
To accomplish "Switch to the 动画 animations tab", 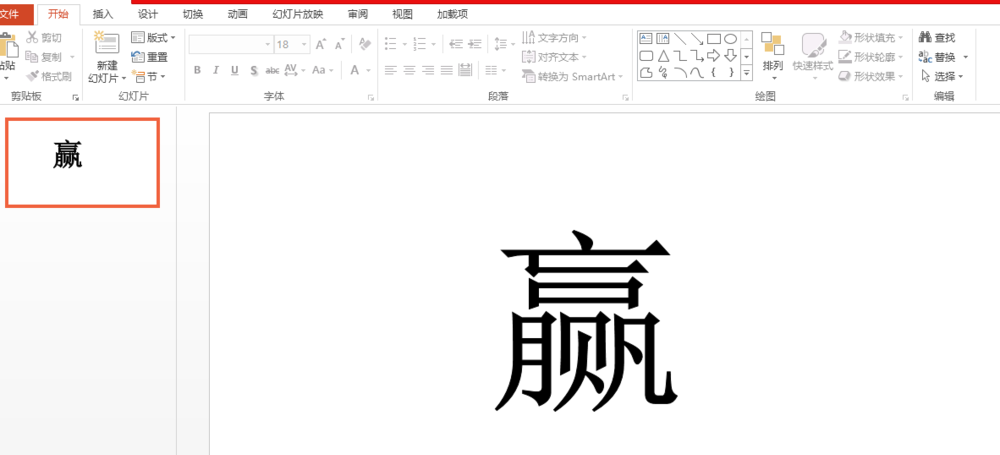I will point(237,14).
